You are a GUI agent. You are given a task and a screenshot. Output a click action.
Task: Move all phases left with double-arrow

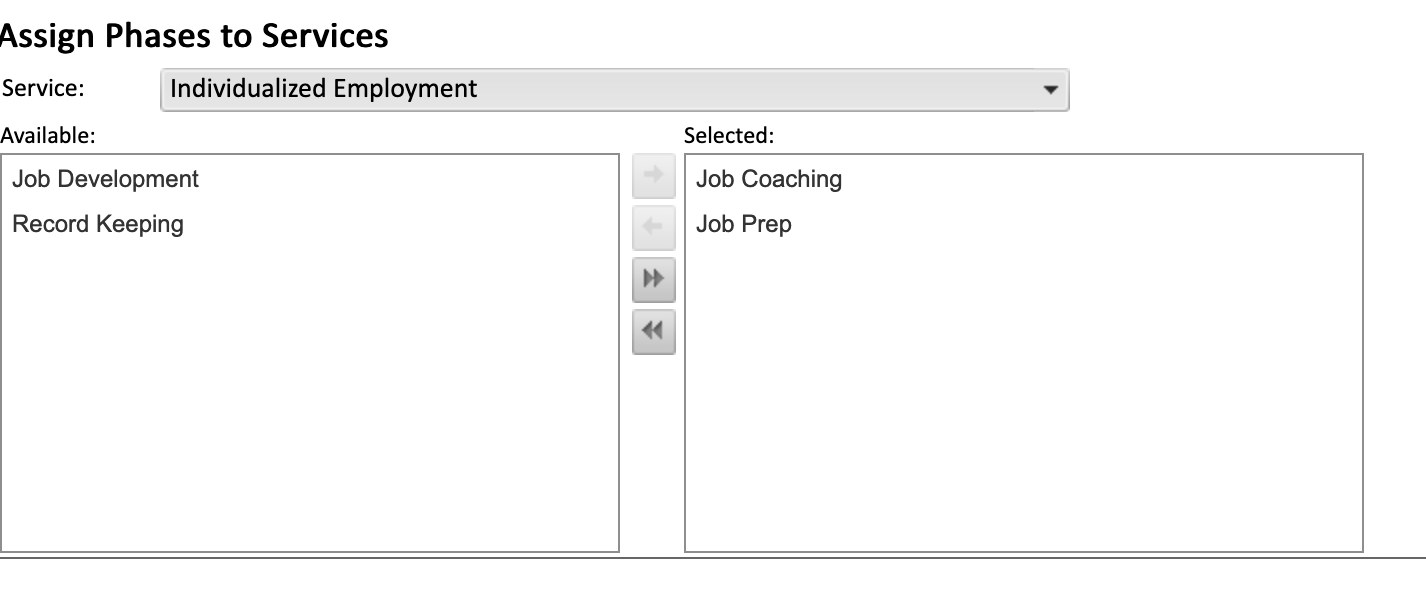tap(654, 332)
